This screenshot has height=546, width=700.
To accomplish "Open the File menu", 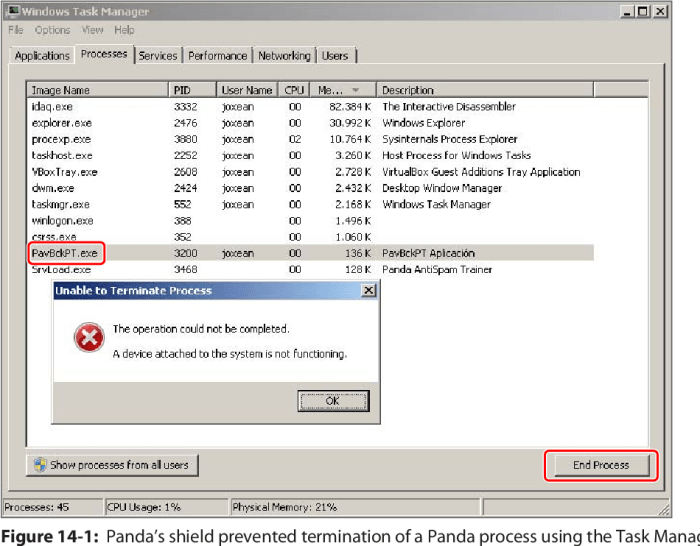I will pos(16,30).
